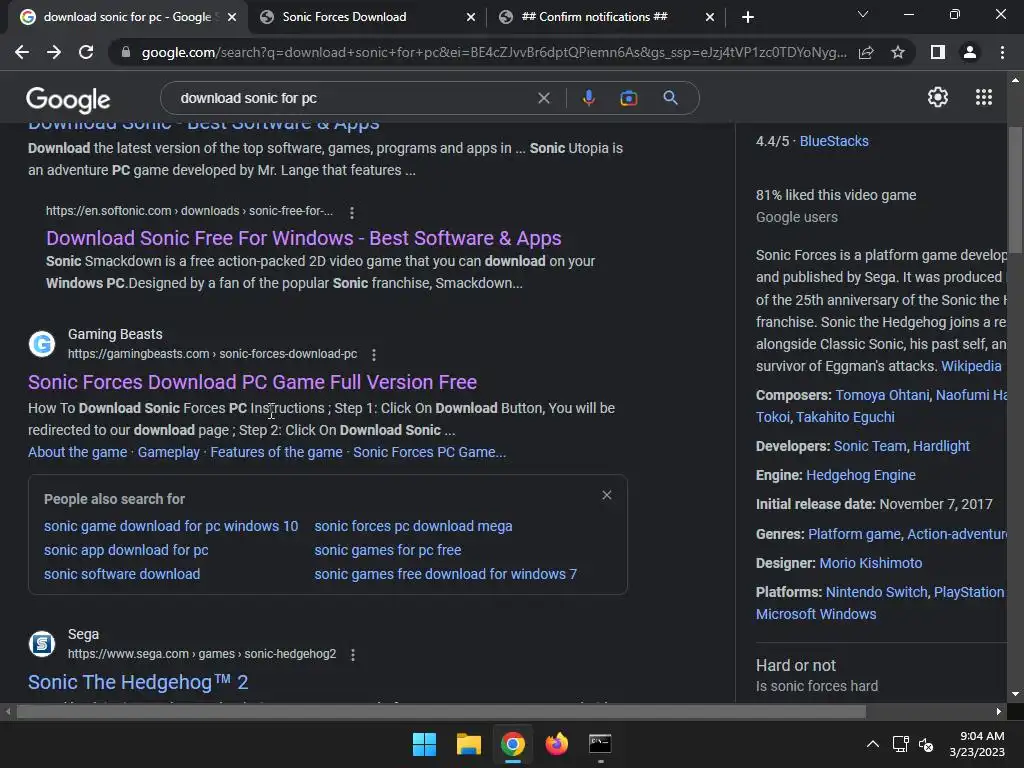Clear the search query with X

543,98
